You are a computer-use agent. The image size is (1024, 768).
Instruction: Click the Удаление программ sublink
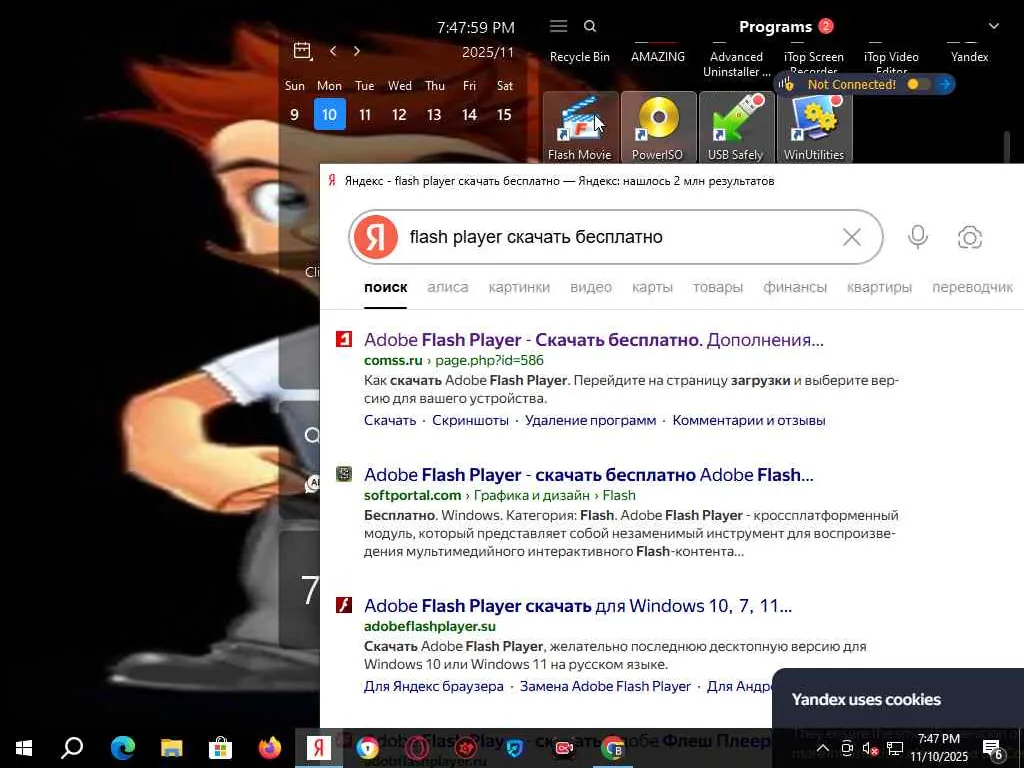click(x=590, y=421)
